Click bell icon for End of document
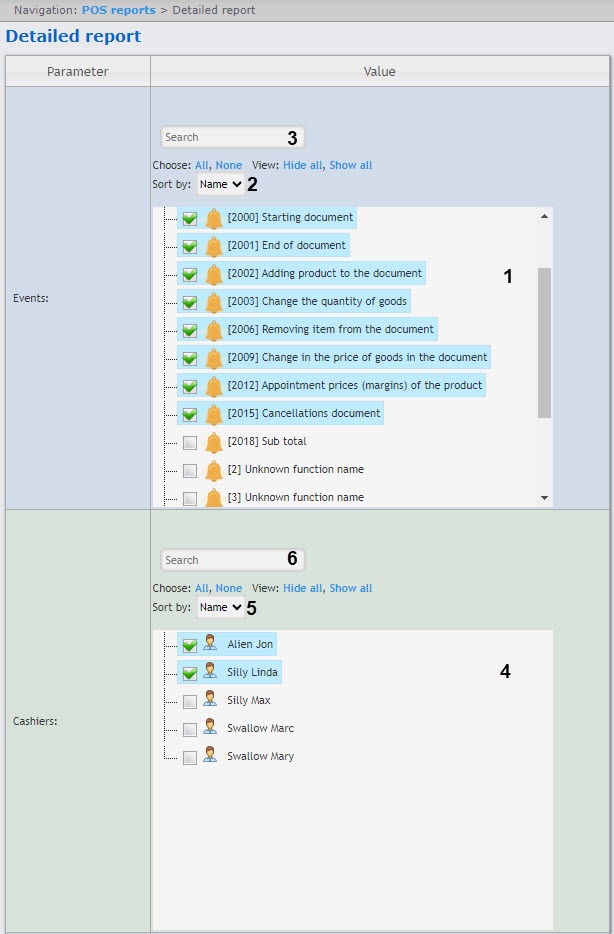614x934 pixels. point(214,246)
